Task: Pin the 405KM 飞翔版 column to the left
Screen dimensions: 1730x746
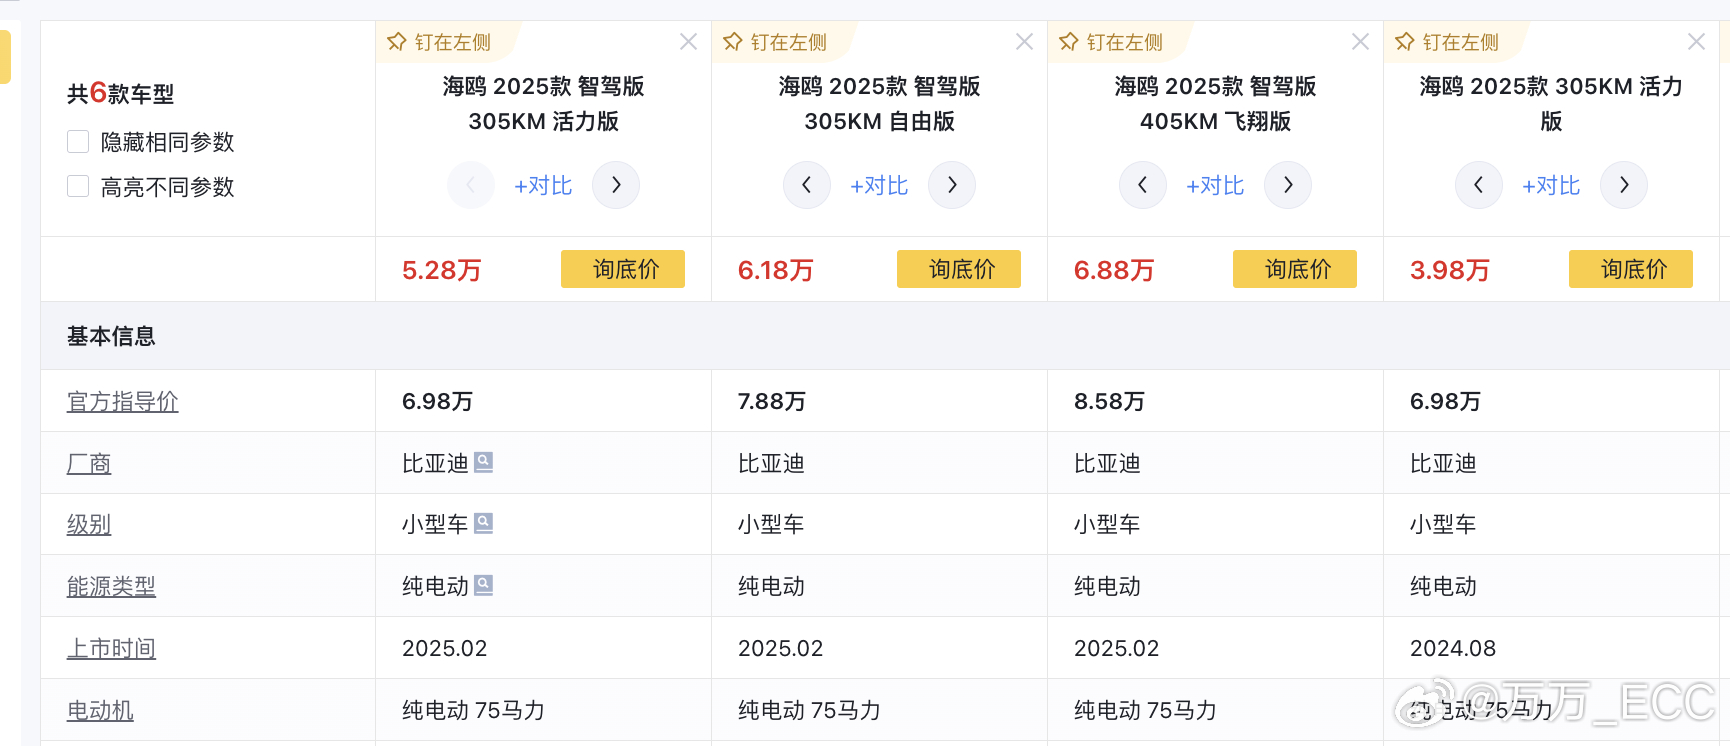Action: pos(1111,42)
